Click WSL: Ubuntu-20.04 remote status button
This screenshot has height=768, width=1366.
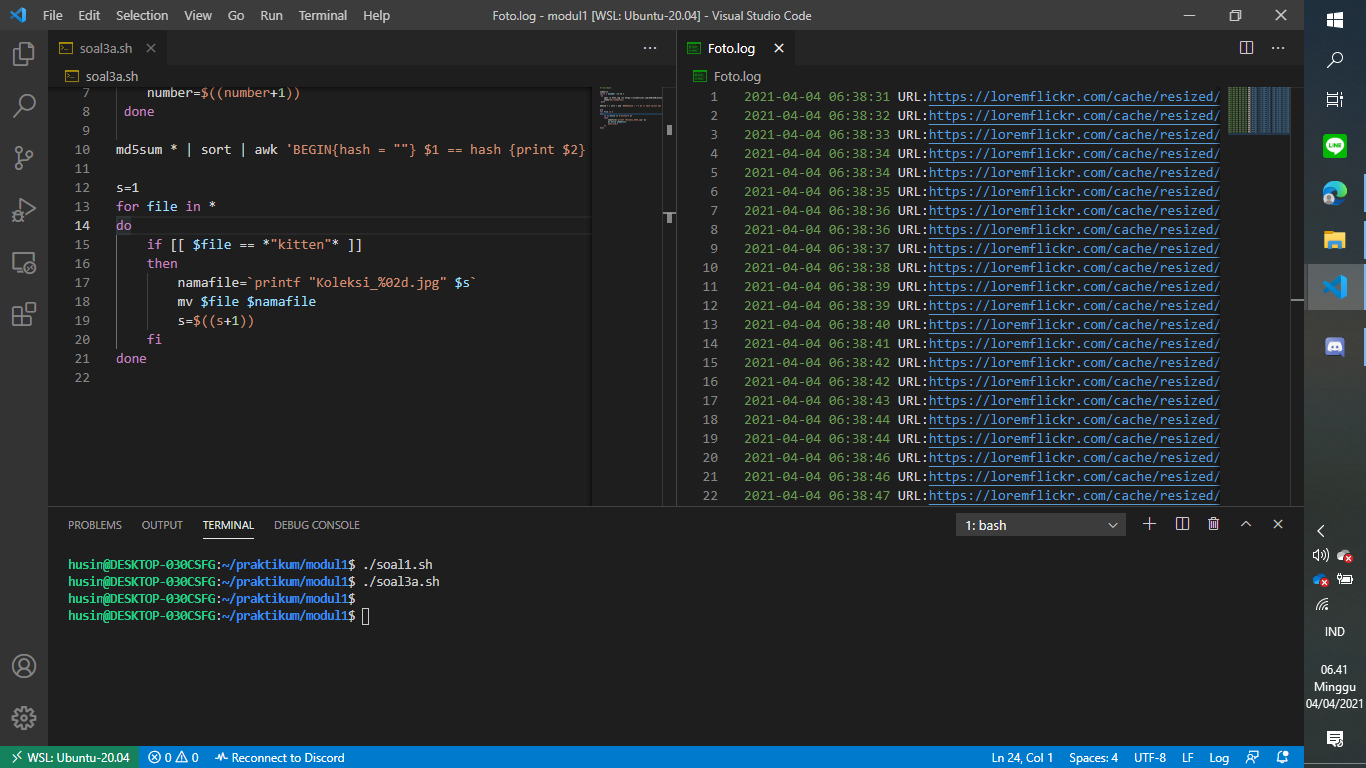(x=70, y=757)
